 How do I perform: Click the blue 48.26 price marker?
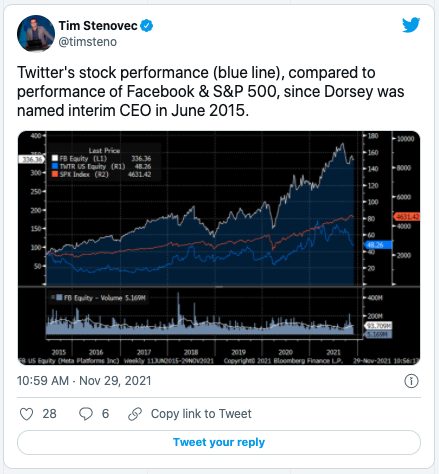(x=378, y=245)
